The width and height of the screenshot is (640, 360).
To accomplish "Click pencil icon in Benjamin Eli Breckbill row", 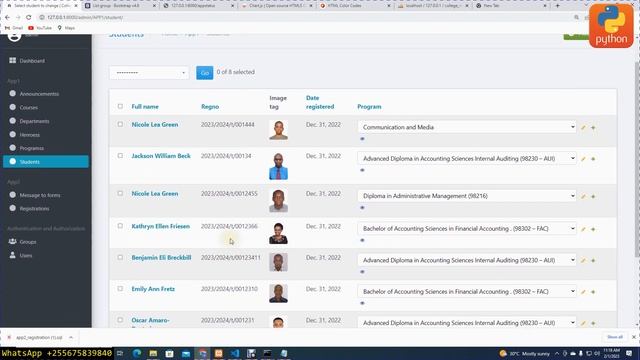I will click(583, 260).
